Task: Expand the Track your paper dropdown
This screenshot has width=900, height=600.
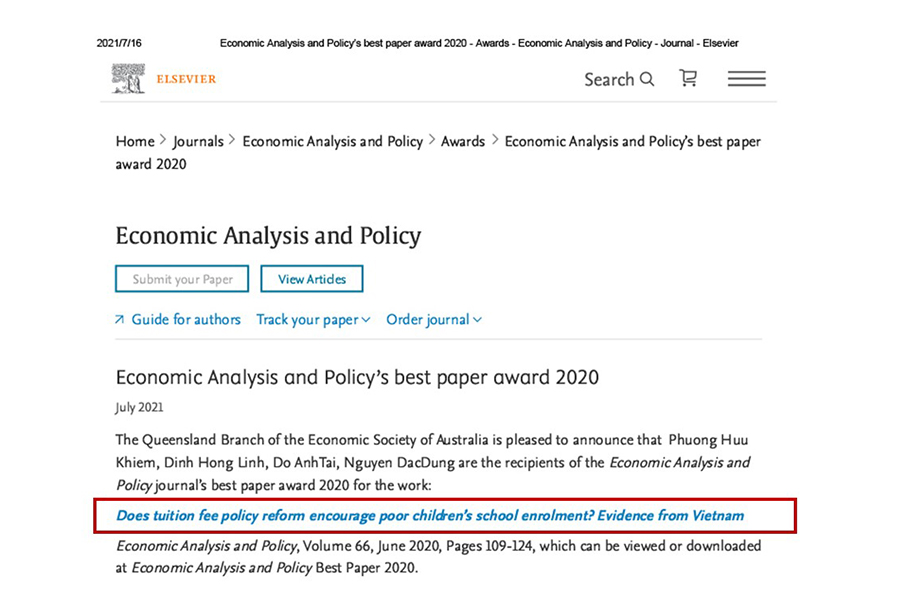Action: (313, 320)
